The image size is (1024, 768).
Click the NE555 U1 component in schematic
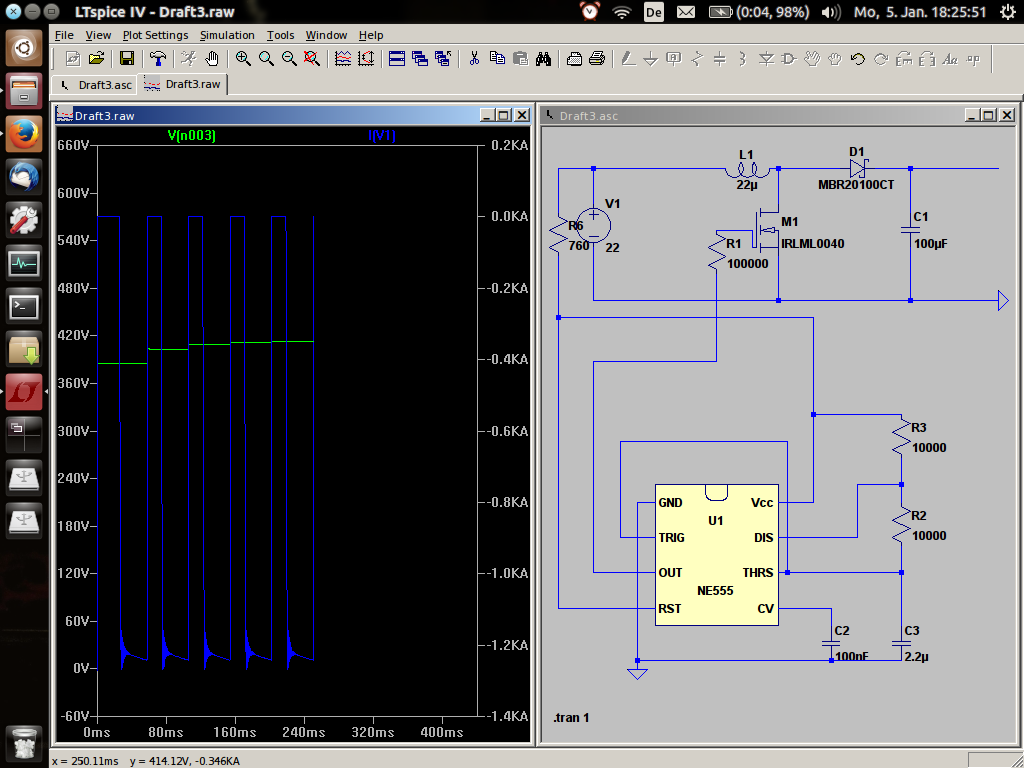716,555
